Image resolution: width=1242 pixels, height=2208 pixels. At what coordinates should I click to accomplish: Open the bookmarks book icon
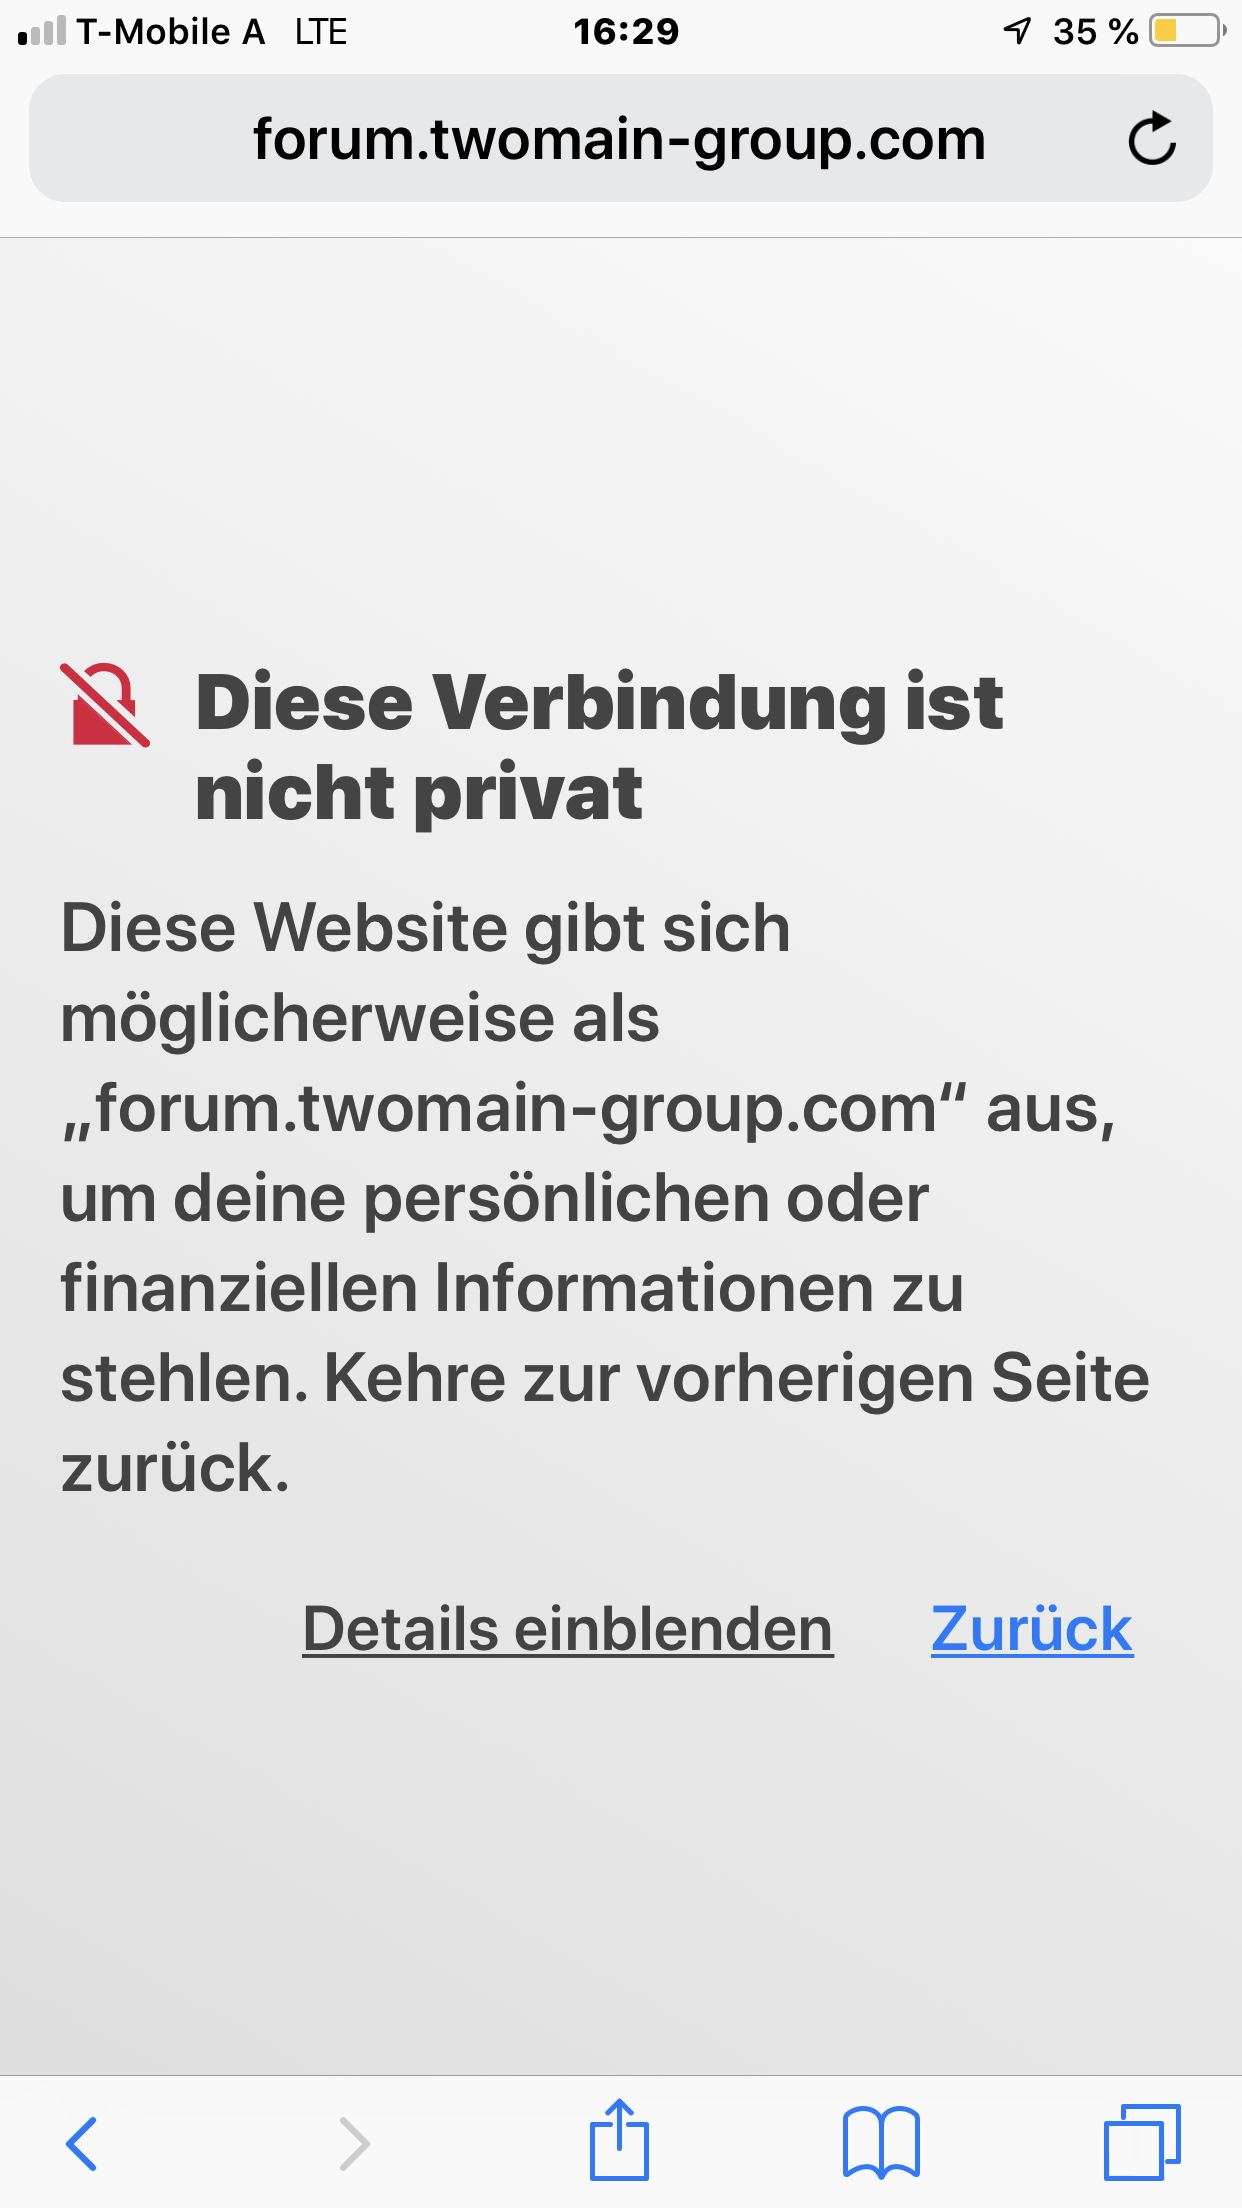tap(881, 2142)
